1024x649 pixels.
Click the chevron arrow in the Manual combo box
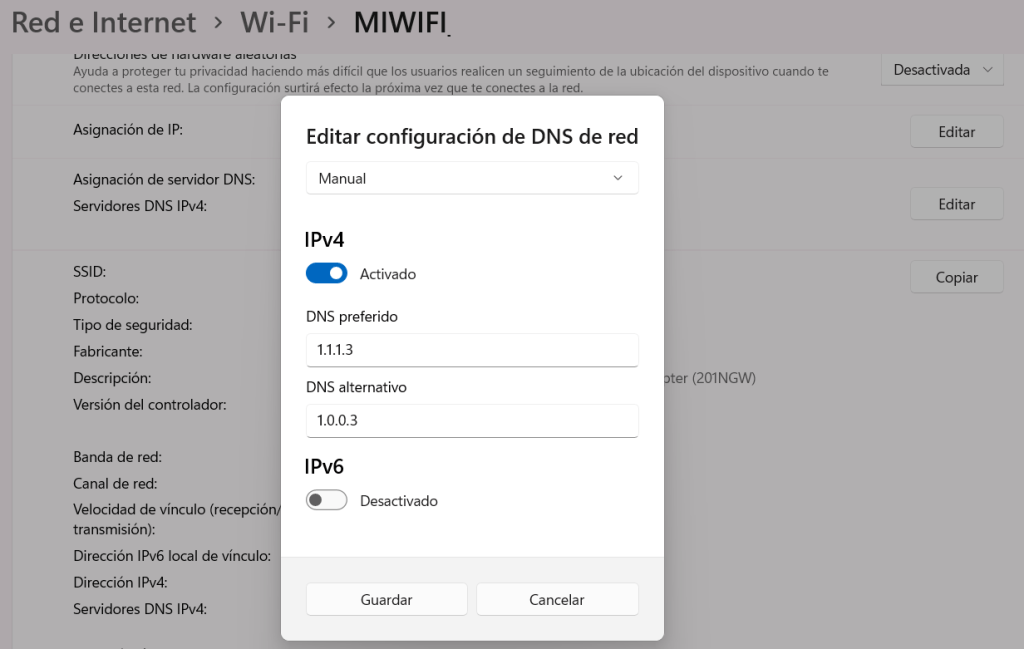617,179
